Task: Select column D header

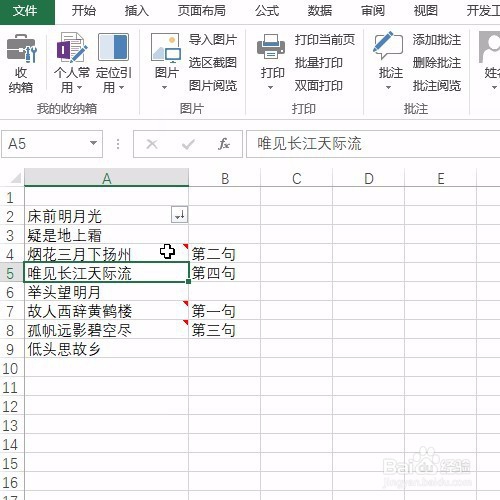Action: point(369,177)
